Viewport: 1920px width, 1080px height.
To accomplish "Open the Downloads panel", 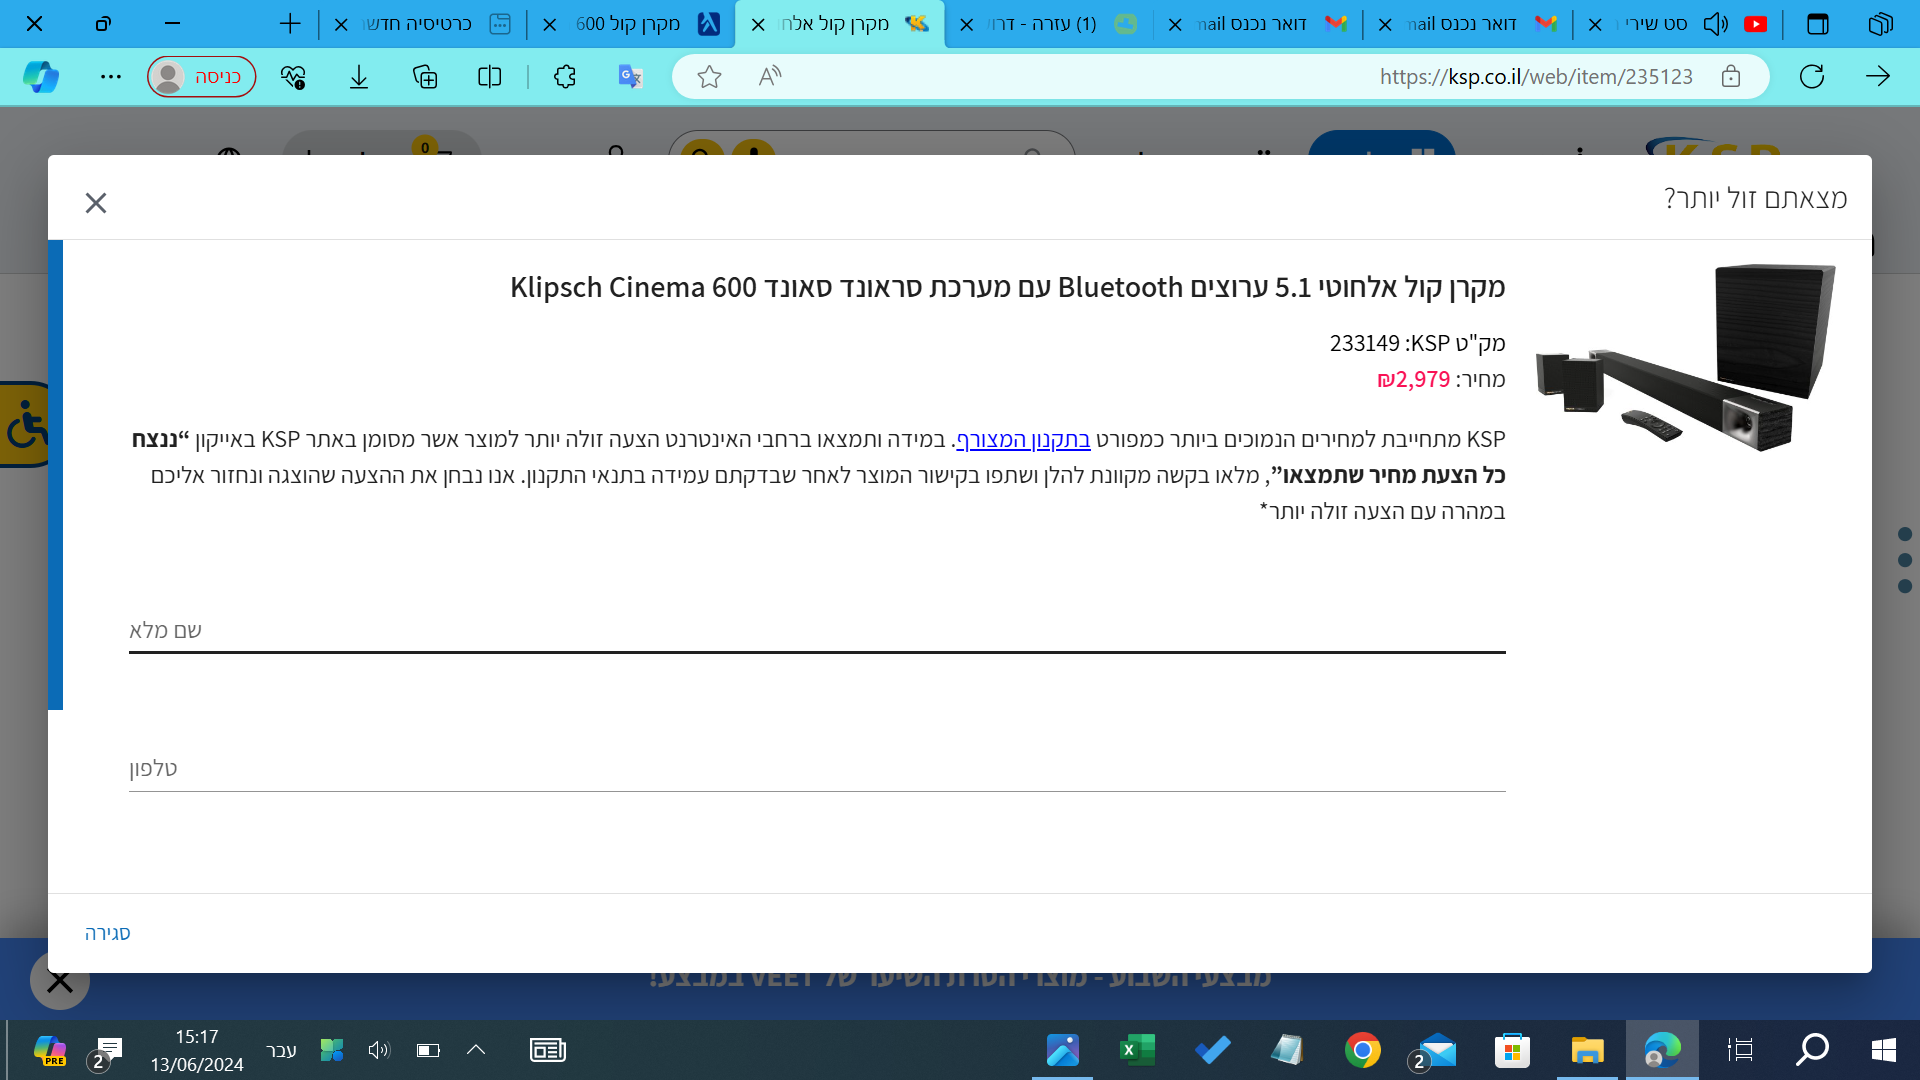I will 359,76.
